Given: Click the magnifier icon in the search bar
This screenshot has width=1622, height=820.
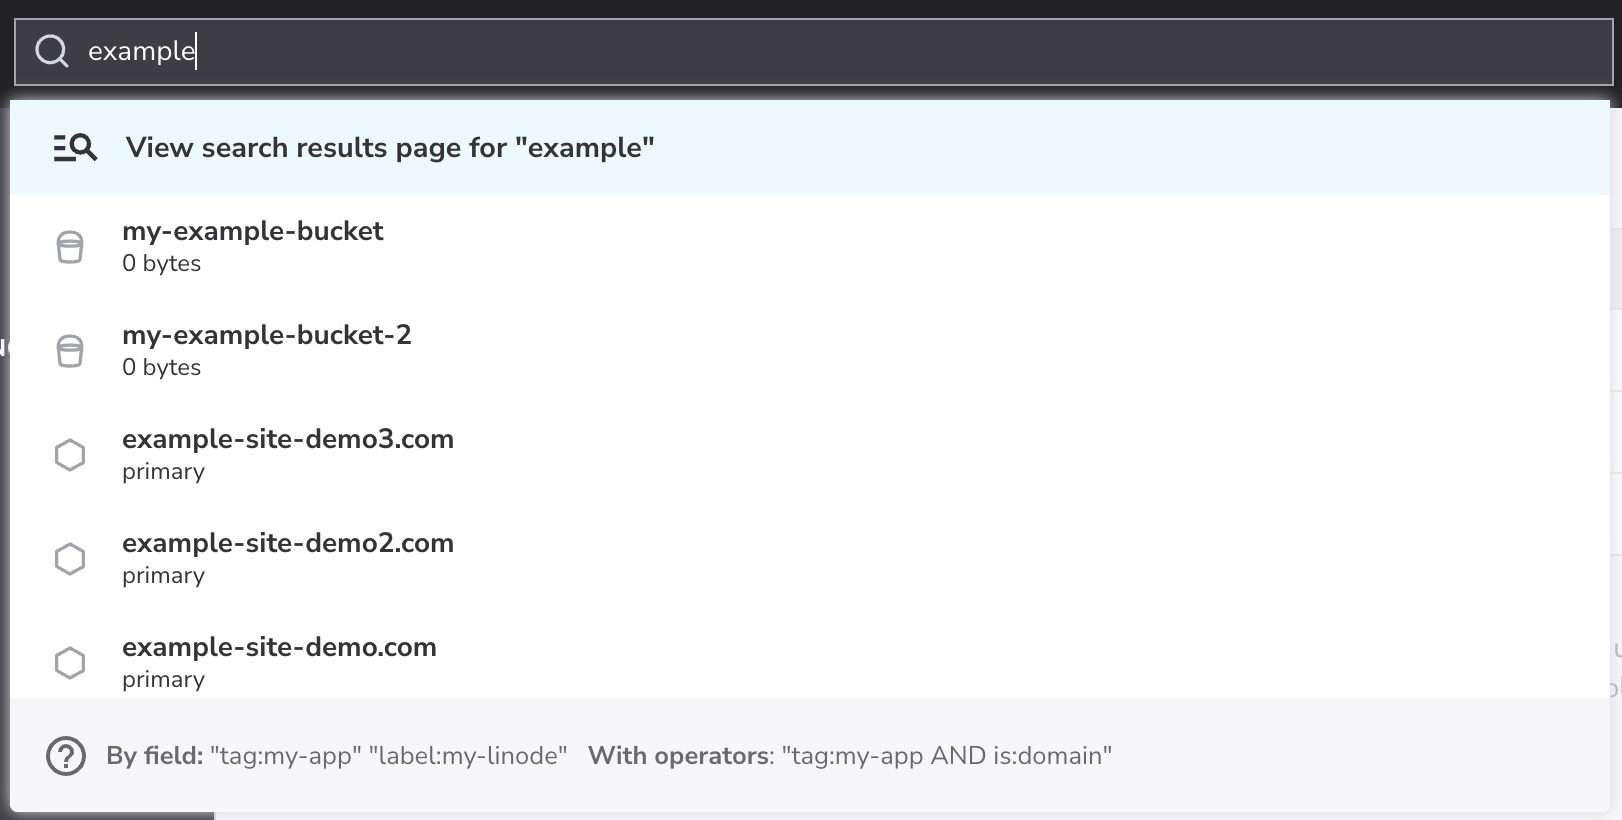Looking at the screenshot, I should (52, 51).
